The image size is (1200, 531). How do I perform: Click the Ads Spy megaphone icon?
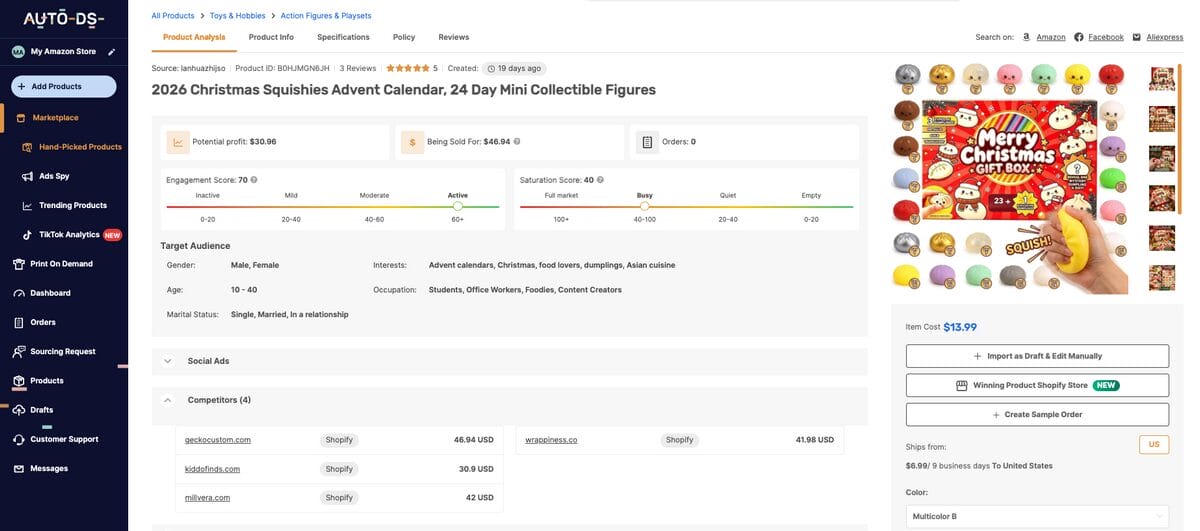28,176
